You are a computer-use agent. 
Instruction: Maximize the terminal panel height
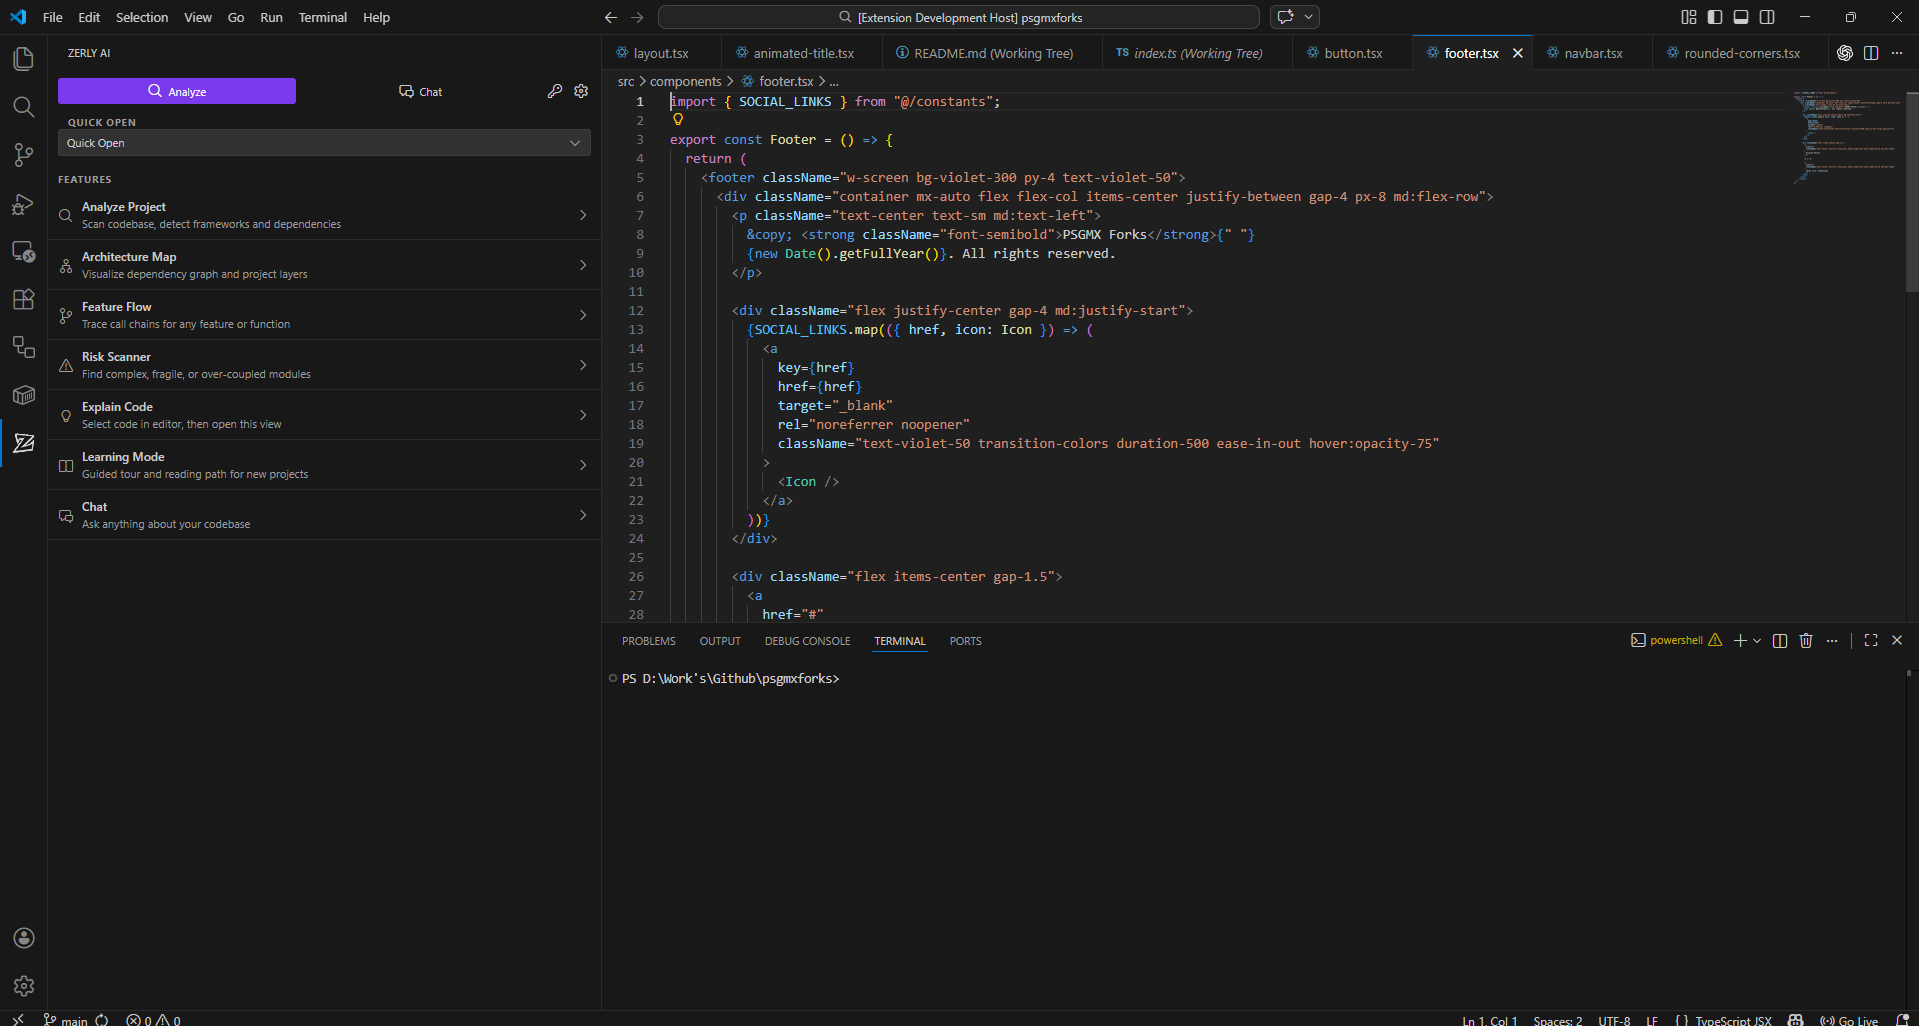click(1871, 640)
